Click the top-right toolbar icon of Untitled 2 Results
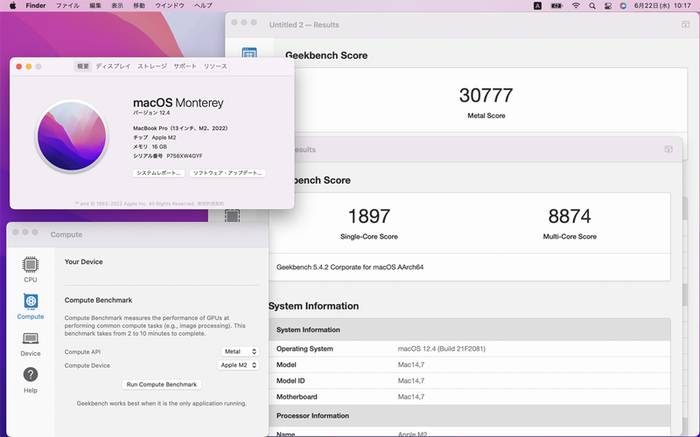The width and height of the screenshot is (700, 437). point(685,25)
